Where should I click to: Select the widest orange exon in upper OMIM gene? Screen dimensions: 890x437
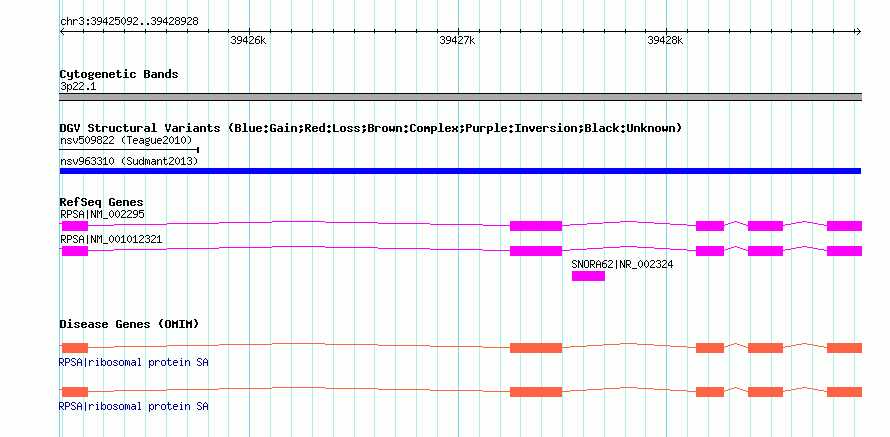[536, 348]
